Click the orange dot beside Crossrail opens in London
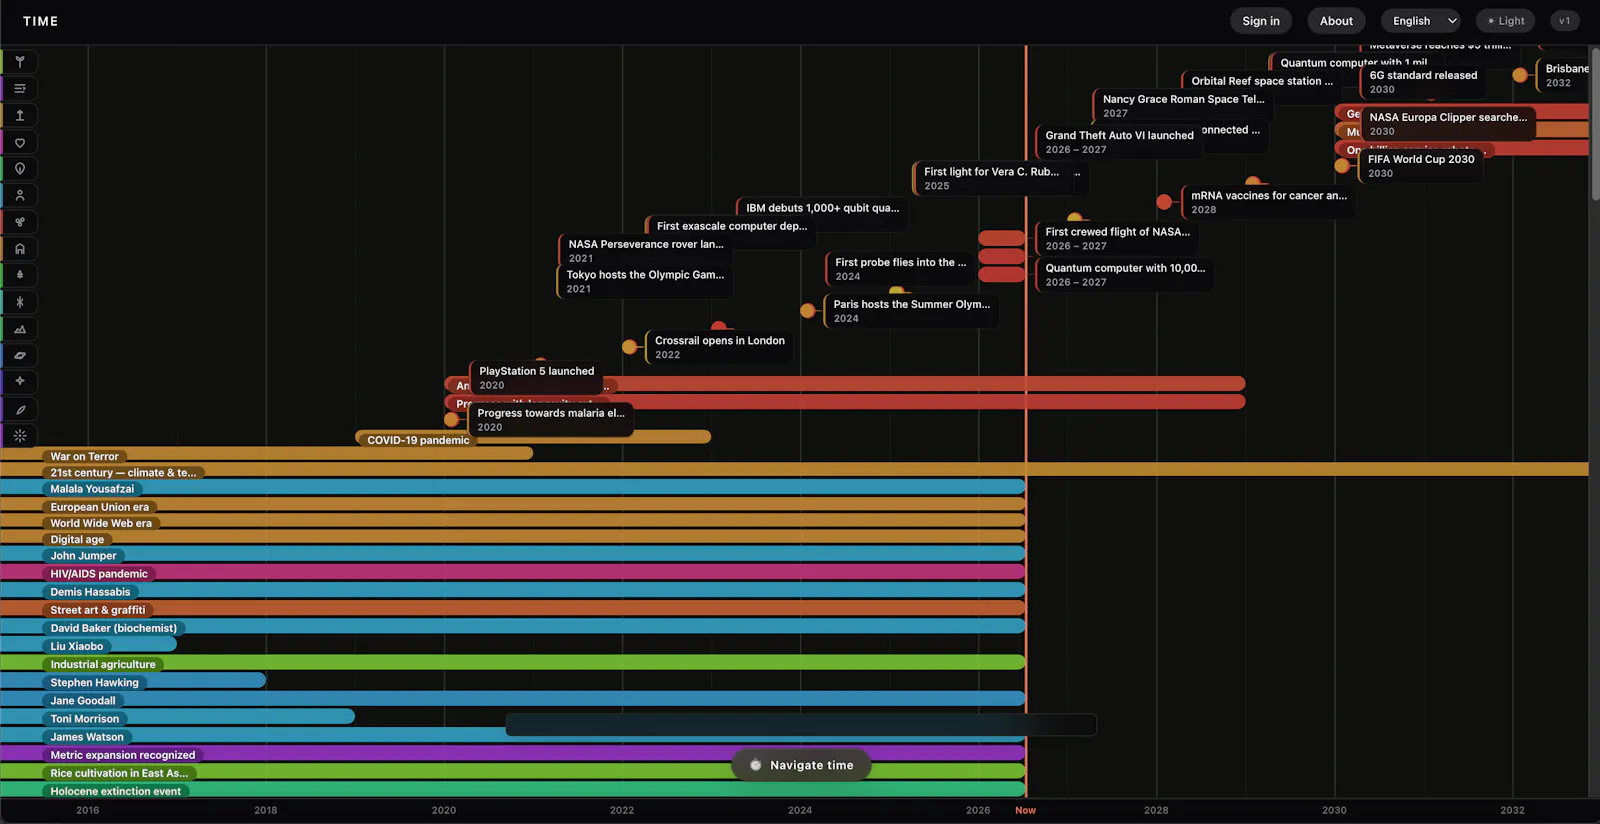This screenshot has height=824, width=1600. [x=629, y=347]
